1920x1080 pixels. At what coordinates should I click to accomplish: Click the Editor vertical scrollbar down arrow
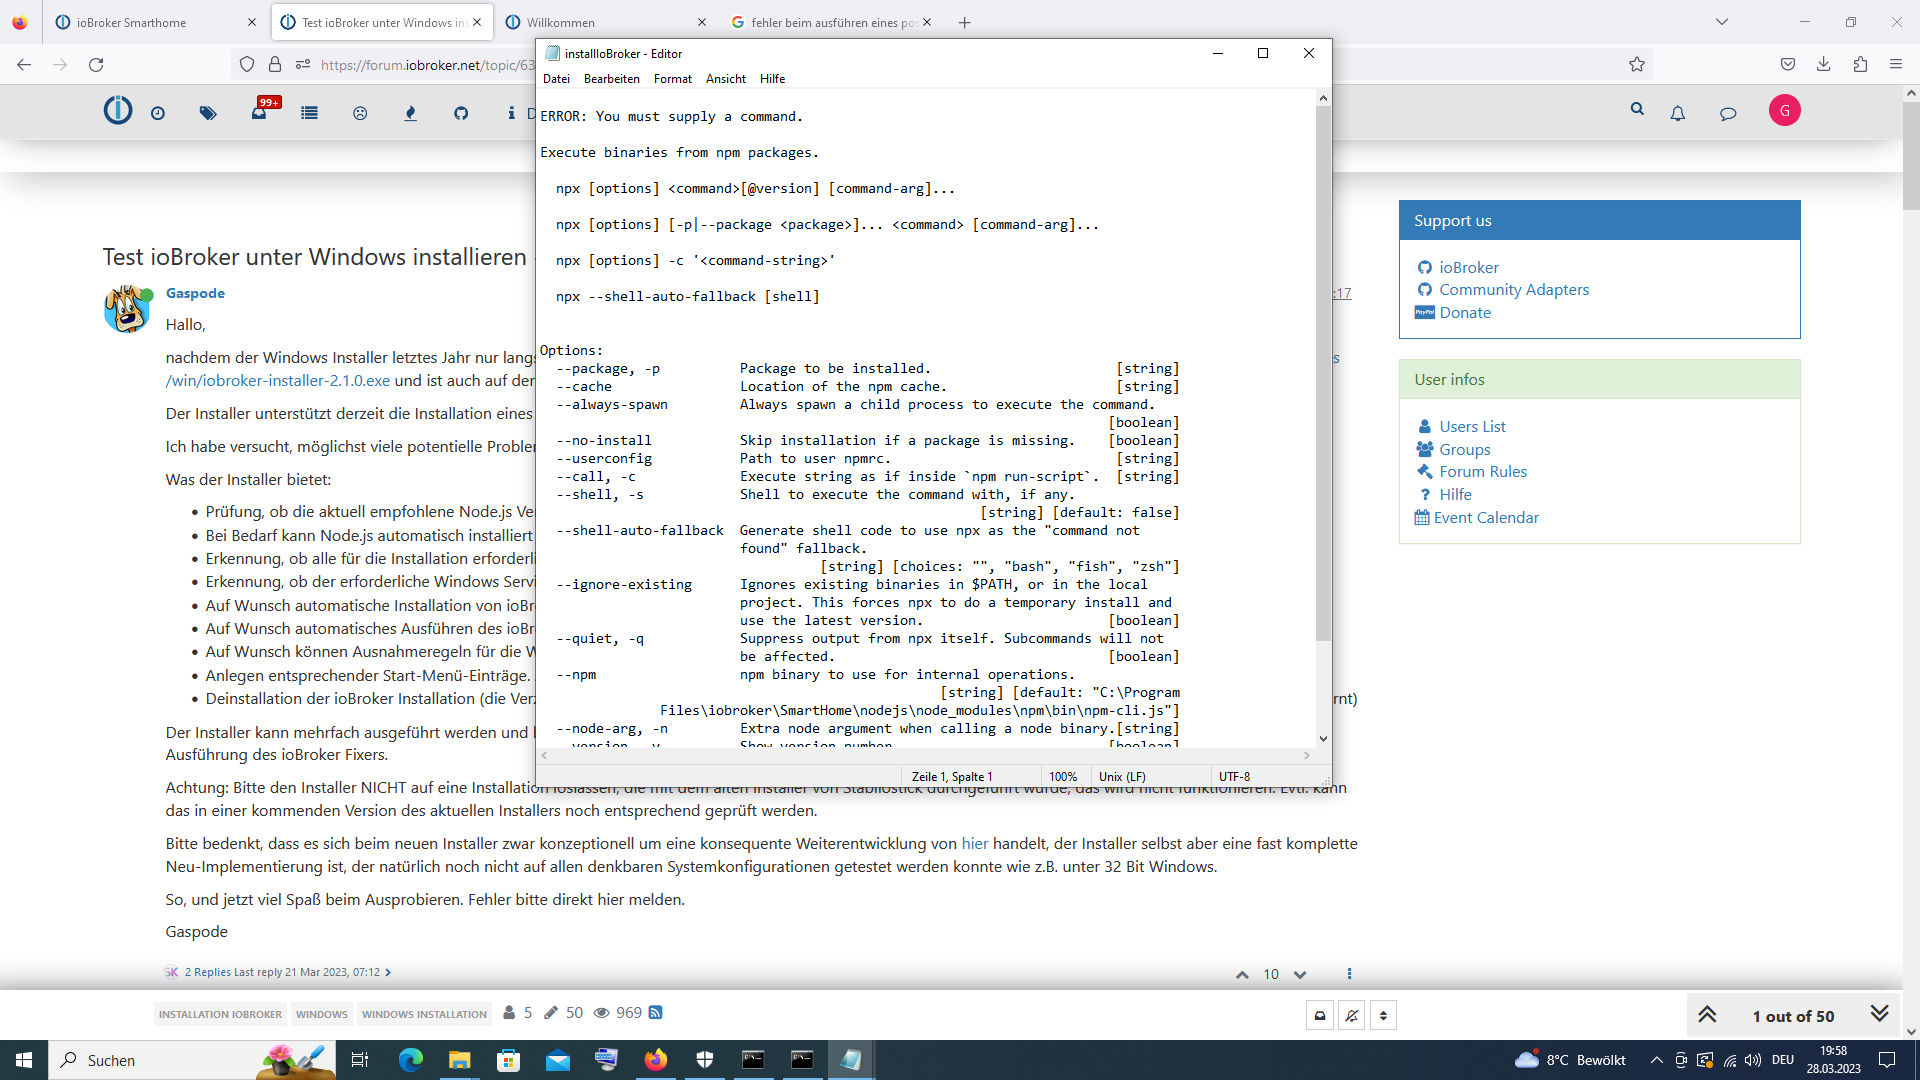point(1323,739)
